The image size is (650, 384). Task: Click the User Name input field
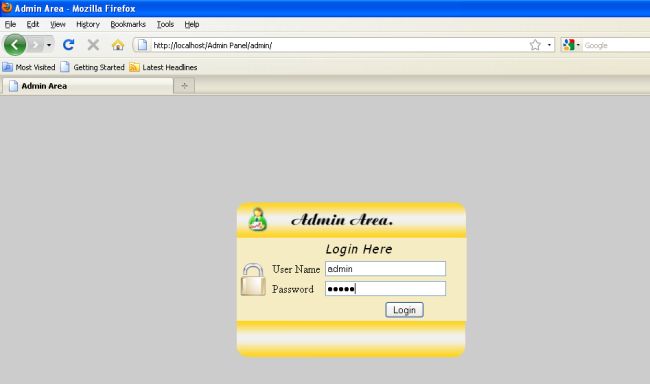tap(385, 269)
